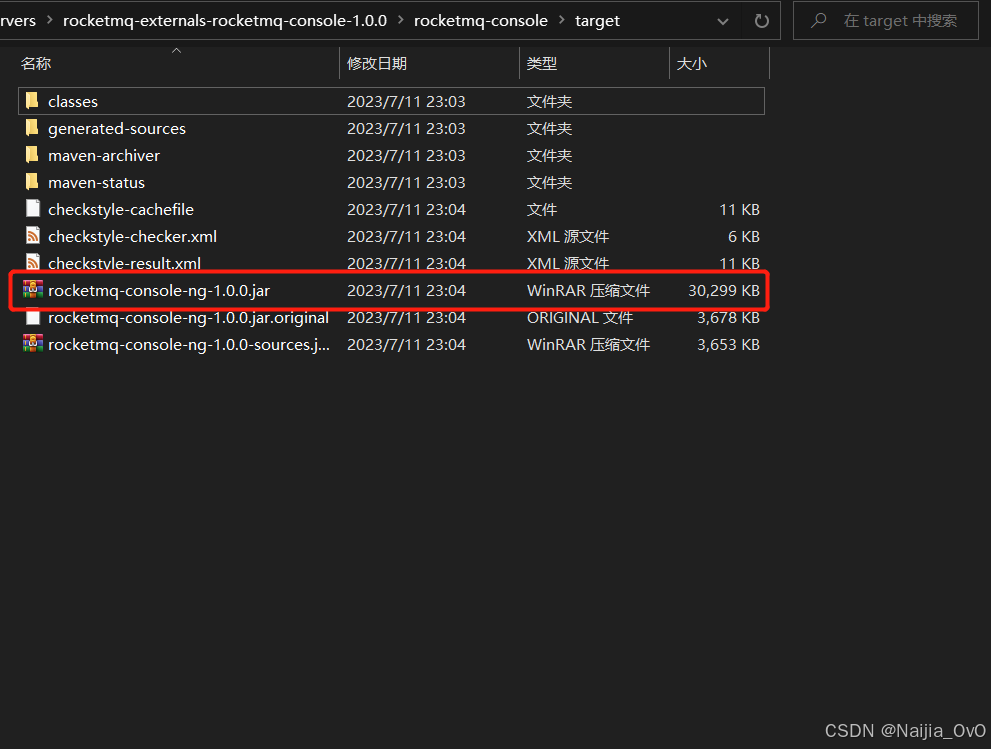This screenshot has height=749, width=991.
Task: Select checkstyle-cachefile file name
Action: tap(121, 209)
